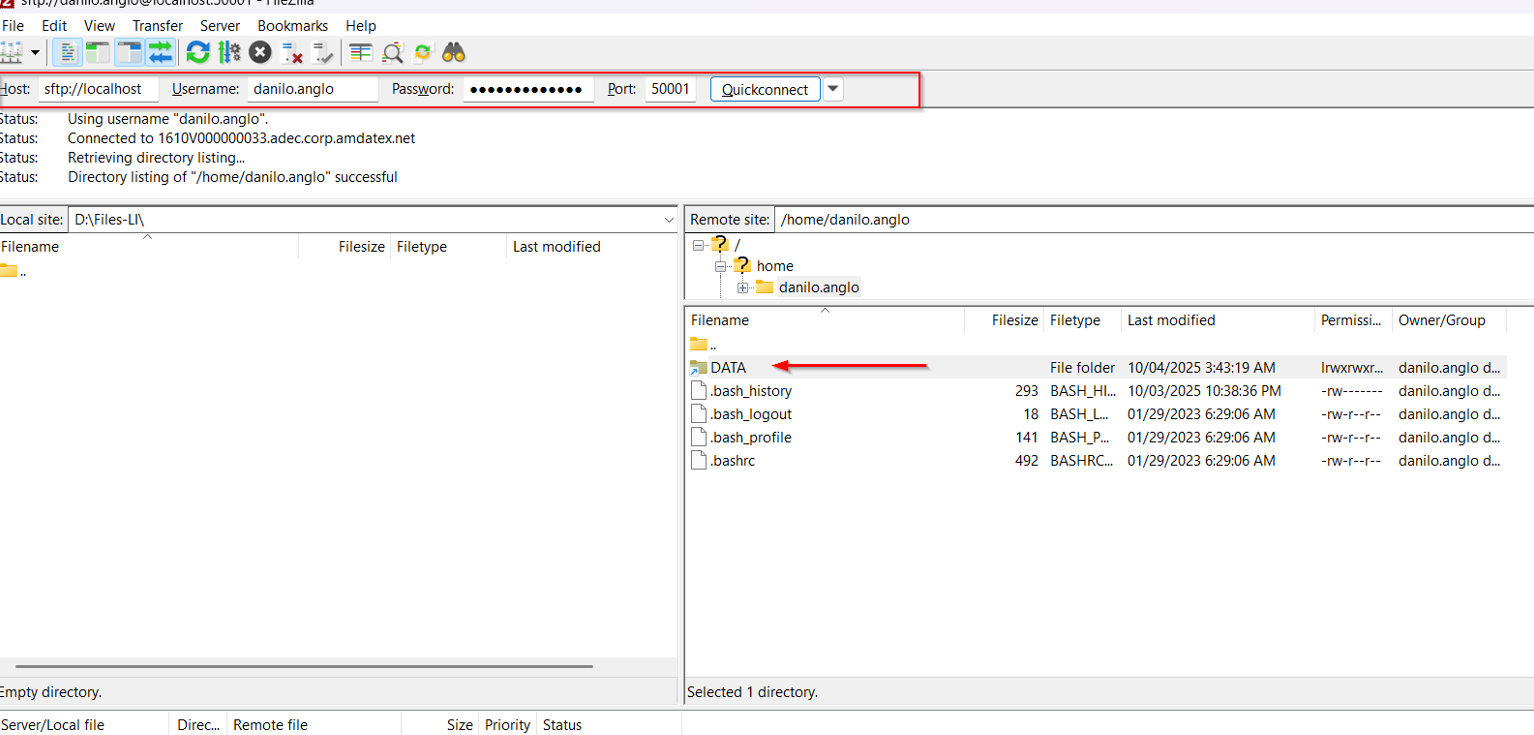Click the process queue toolbar icon
The image size is (1534, 735).
click(229, 52)
